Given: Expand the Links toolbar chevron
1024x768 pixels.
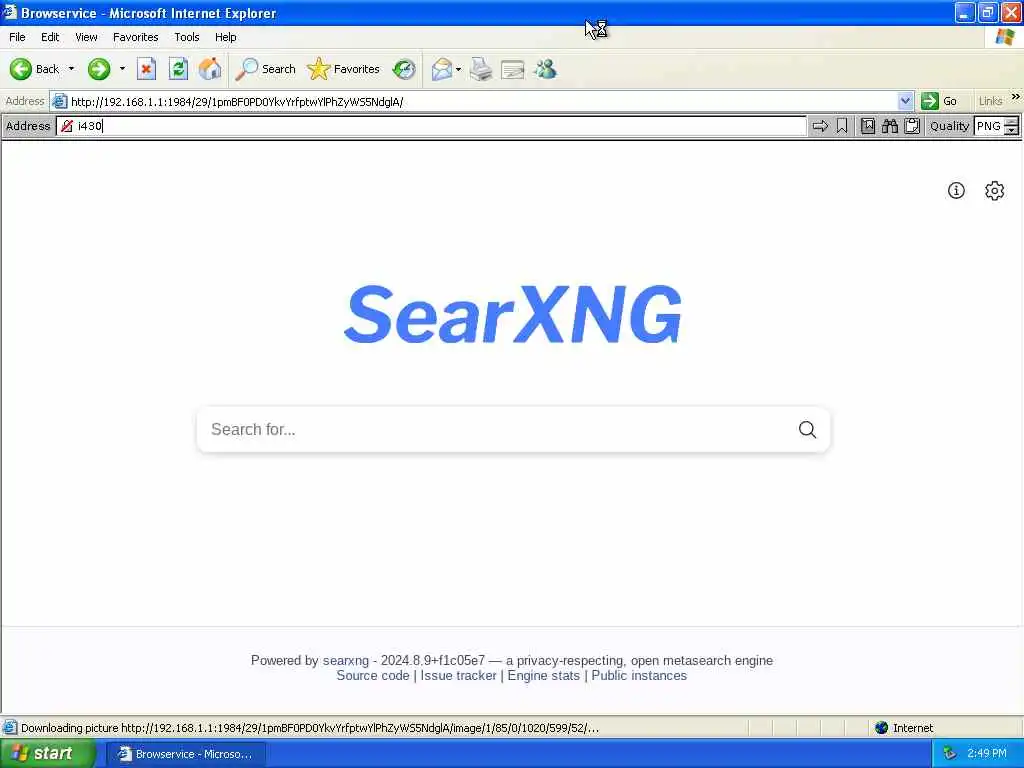Looking at the screenshot, I should point(1016,97).
